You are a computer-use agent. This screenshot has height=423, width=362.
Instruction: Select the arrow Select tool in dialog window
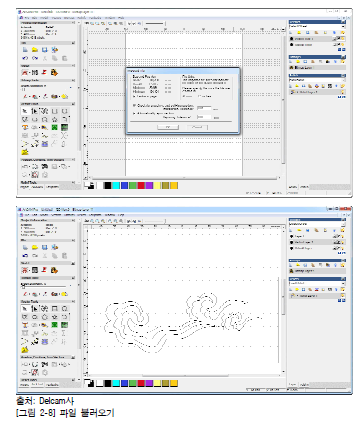25,111
